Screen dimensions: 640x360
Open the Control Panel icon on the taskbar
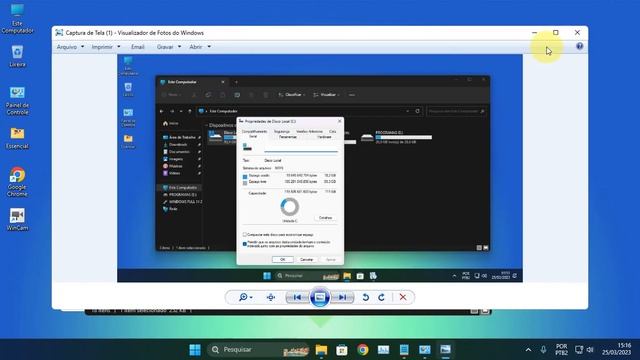pyautogui.click(x=424, y=350)
